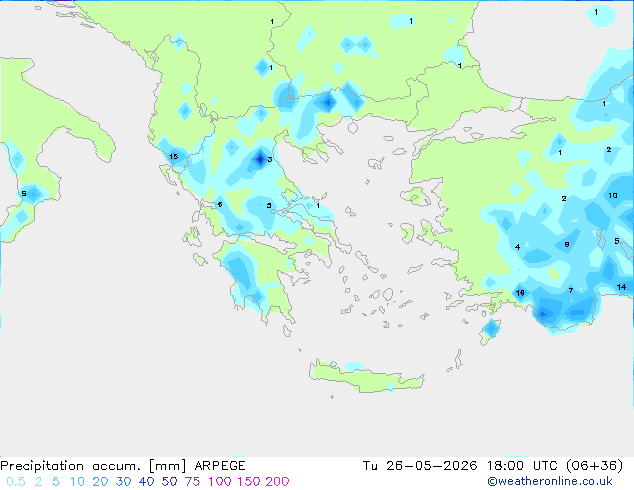634x490 pixels.
Task: Click the date 'Tu 26-05-2026 18:00 UTC (06+36)'
Action: pos(493,466)
